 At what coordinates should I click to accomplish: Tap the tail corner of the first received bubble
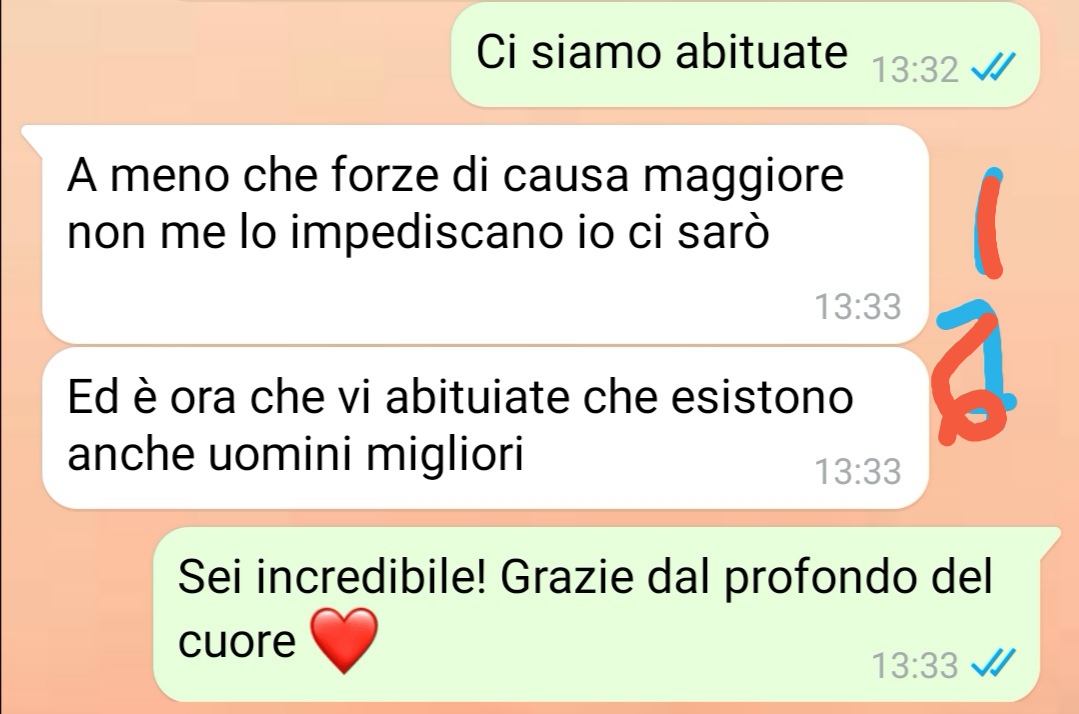[x=33, y=136]
